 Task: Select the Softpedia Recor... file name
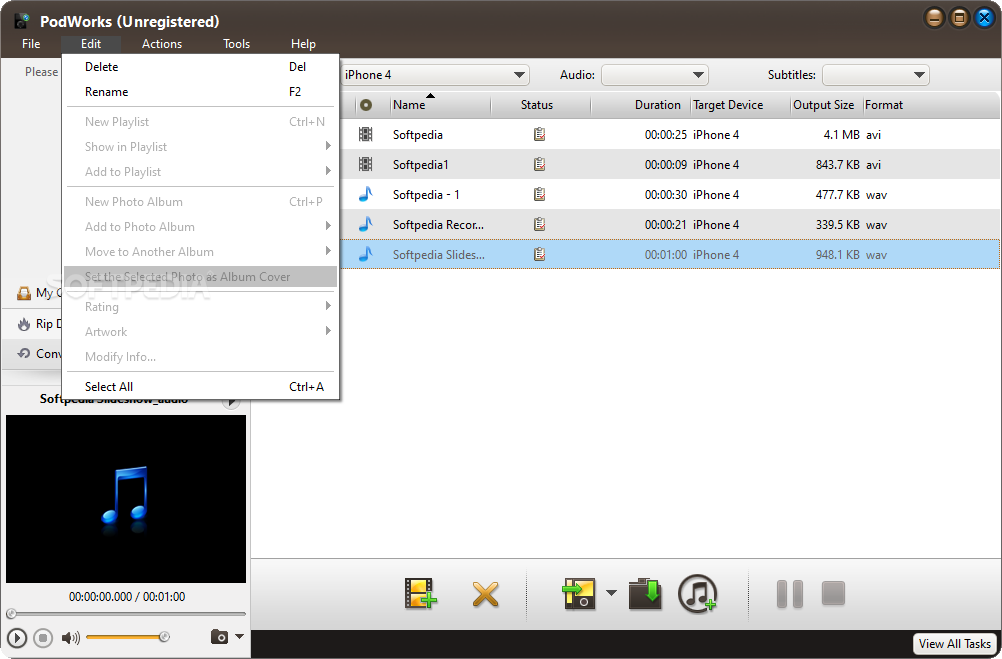(x=438, y=224)
